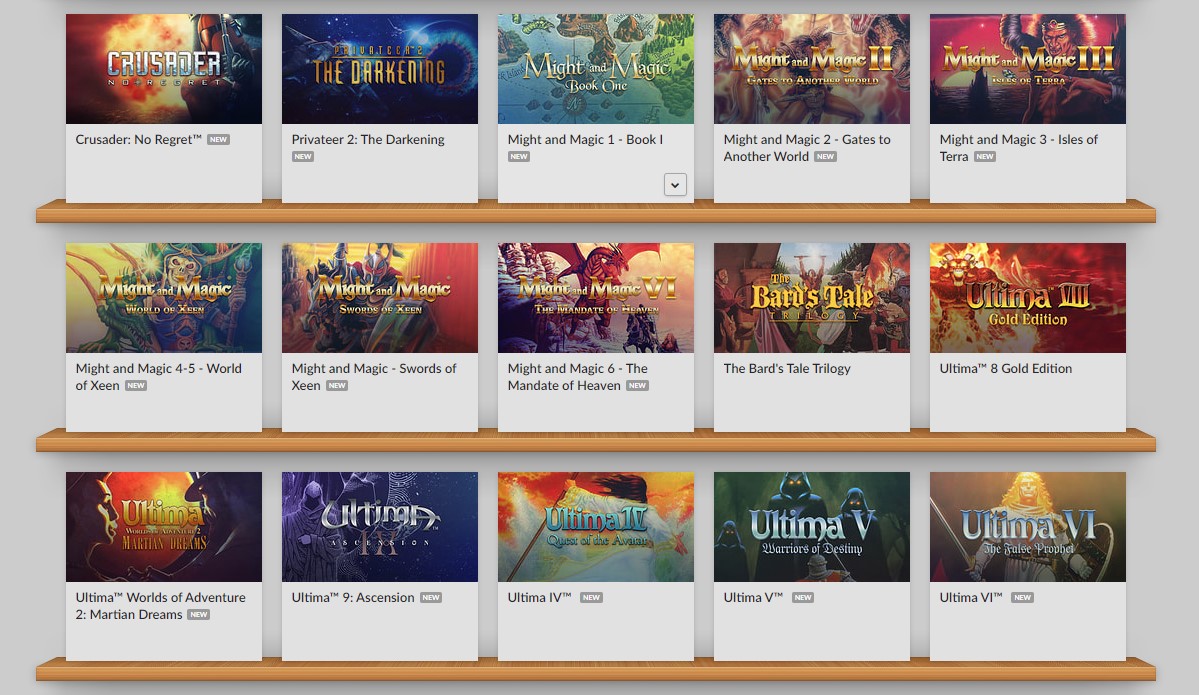Image resolution: width=1199 pixels, height=695 pixels.
Task: Select Ultima VI False Prophet cover
Action: (1028, 527)
